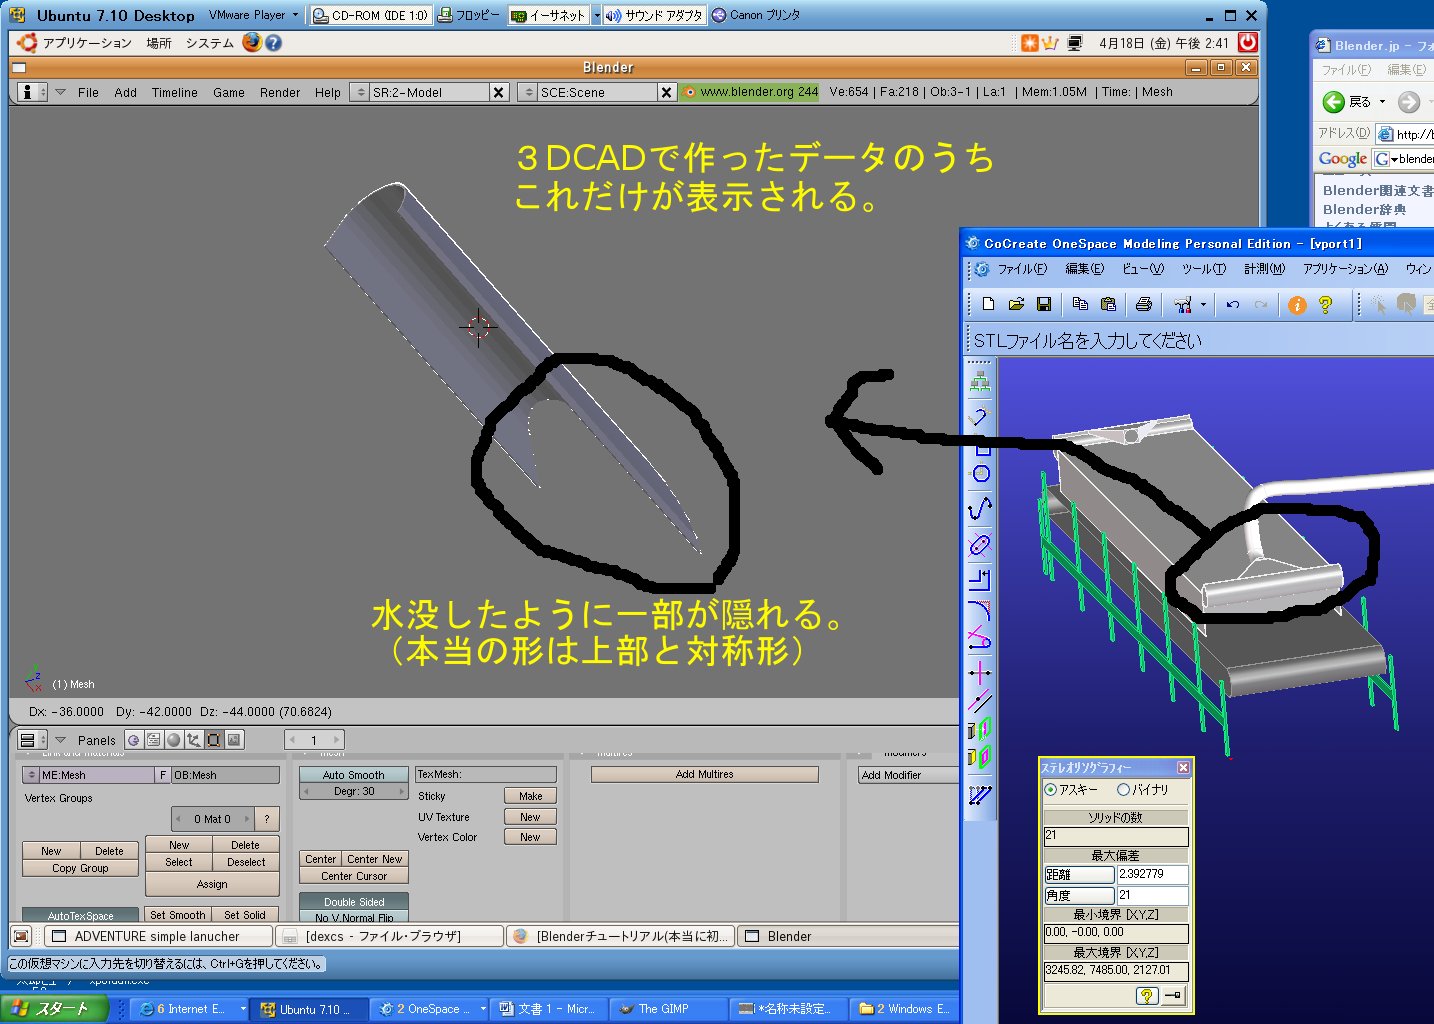Click the frame number 1 field in Blender

(x=314, y=740)
